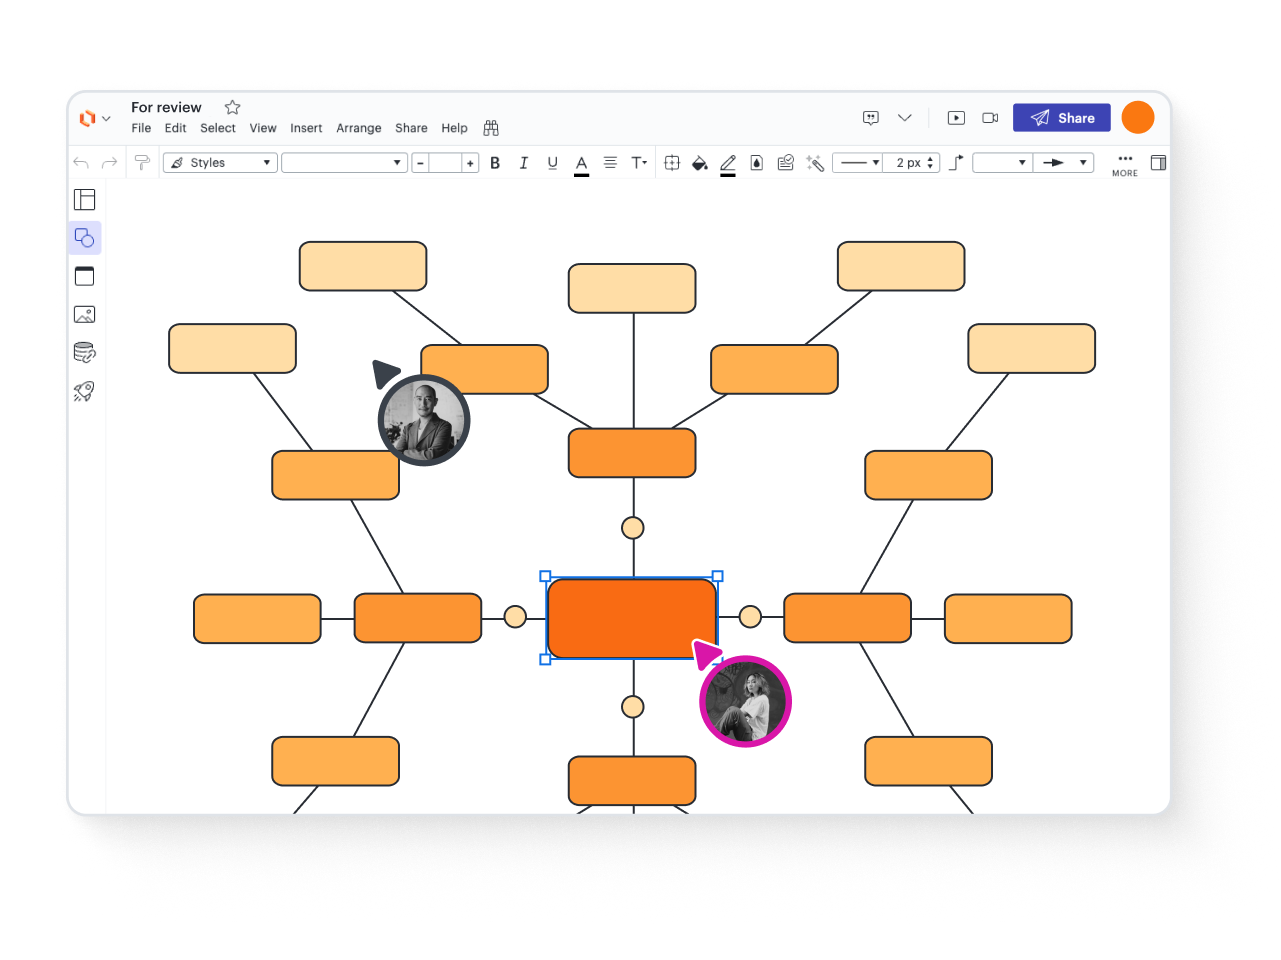This screenshot has width=1281, height=960.
Task: Click the comments speech bubble icon
Action: pyautogui.click(x=871, y=118)
